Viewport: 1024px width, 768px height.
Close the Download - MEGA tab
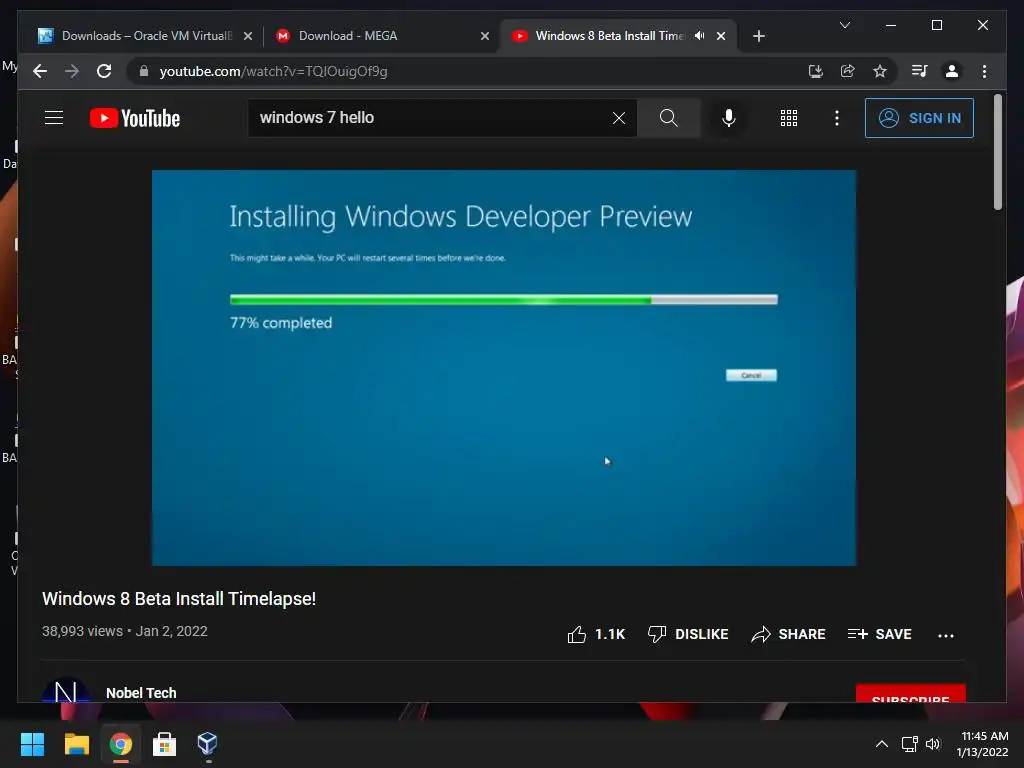(x=485, y=37)
